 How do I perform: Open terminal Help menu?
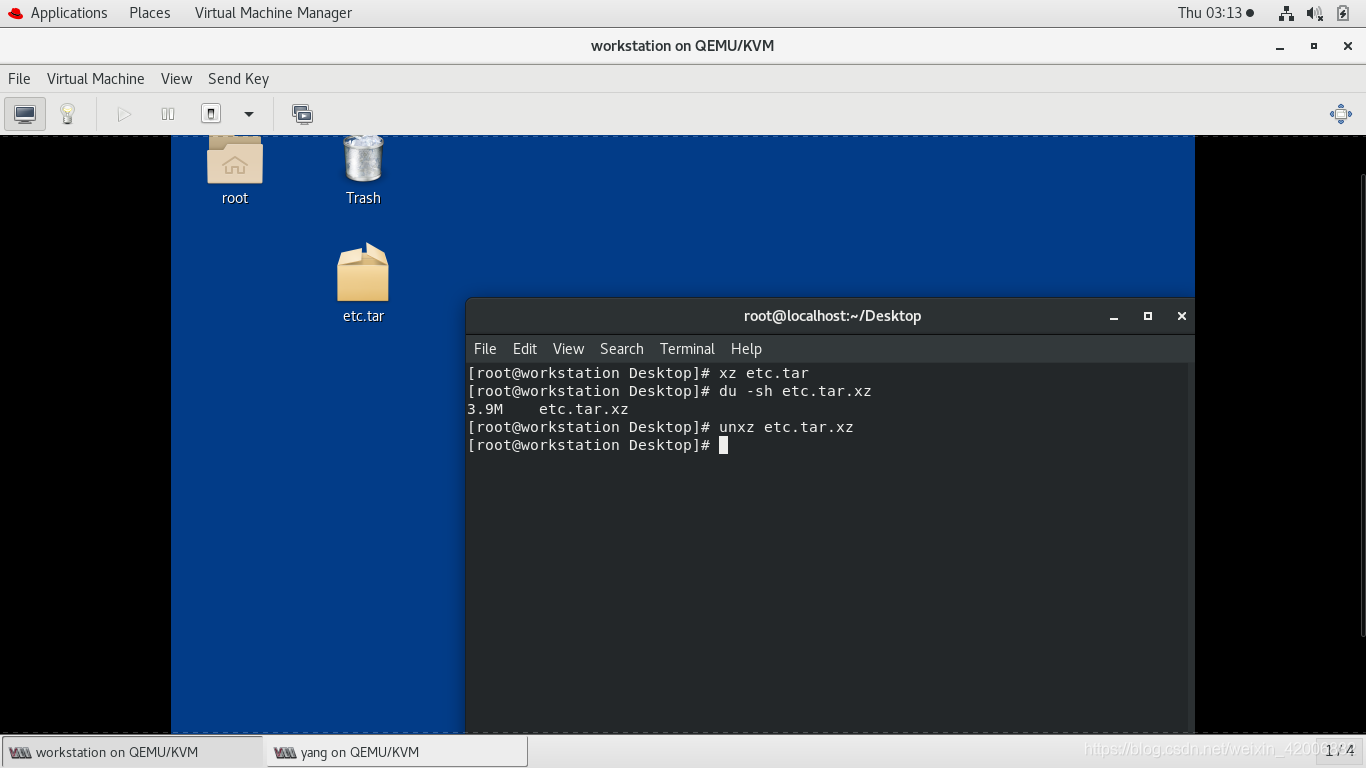pyautogui.click(x=746, y=349)
